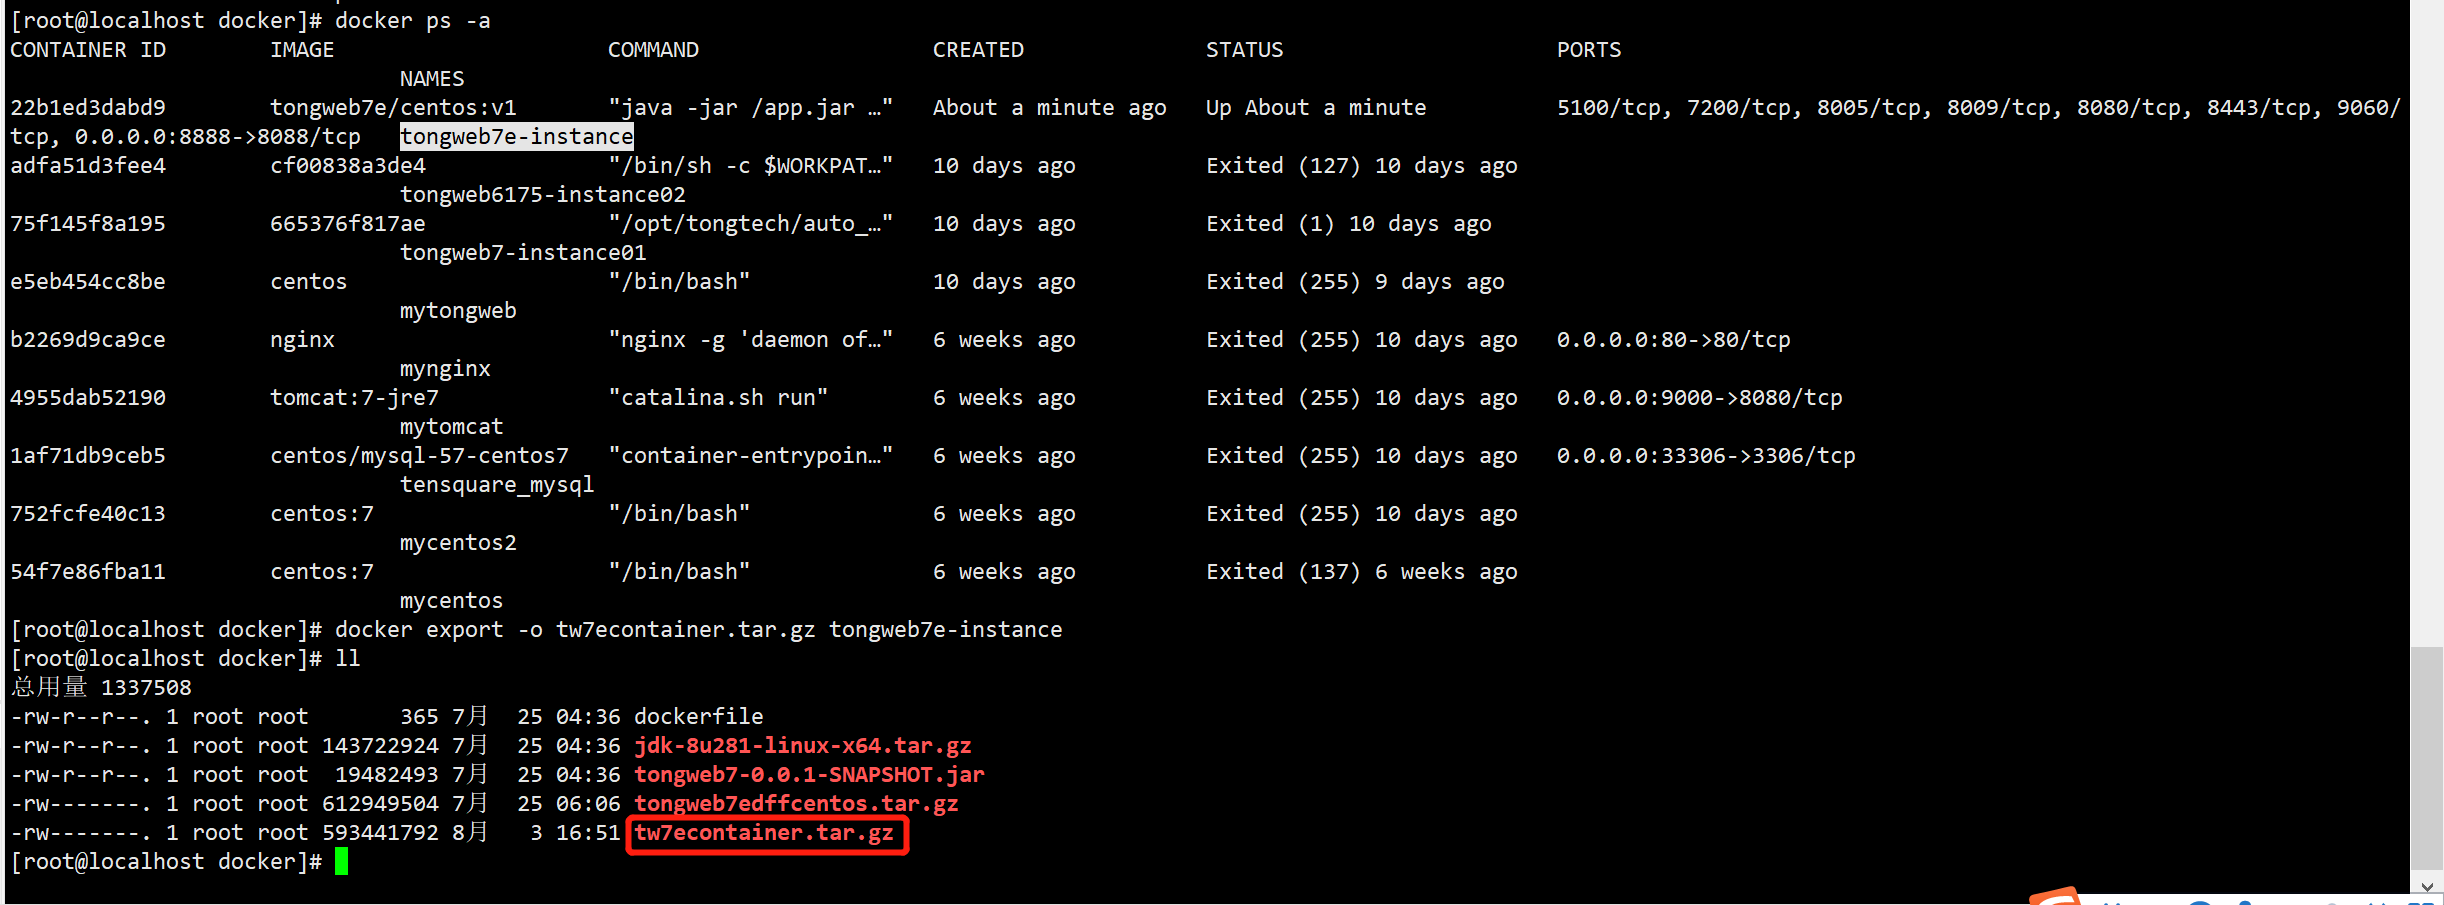The height and width of the screenshot is (905, 2444).
Task: Click the tensquare_mysql container name
Action: (497, 484)
